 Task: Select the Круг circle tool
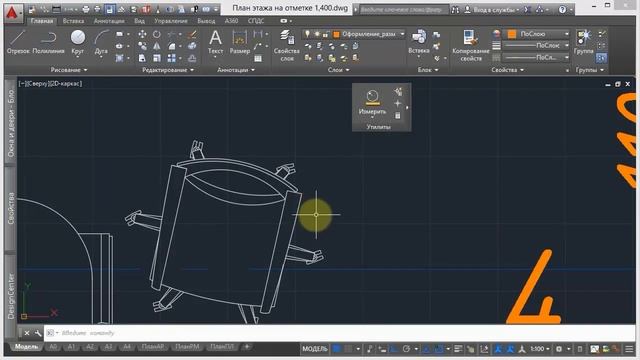(78, 42)
